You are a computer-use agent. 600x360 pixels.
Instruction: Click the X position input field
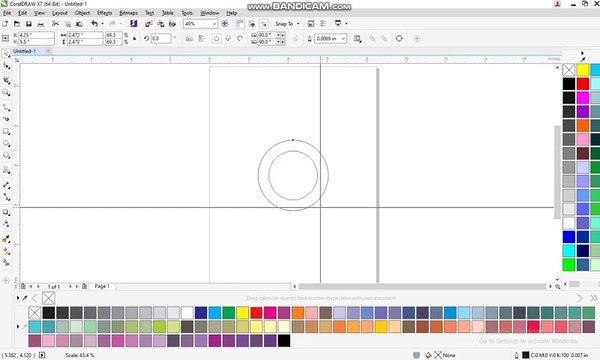[x=36, y=35]
